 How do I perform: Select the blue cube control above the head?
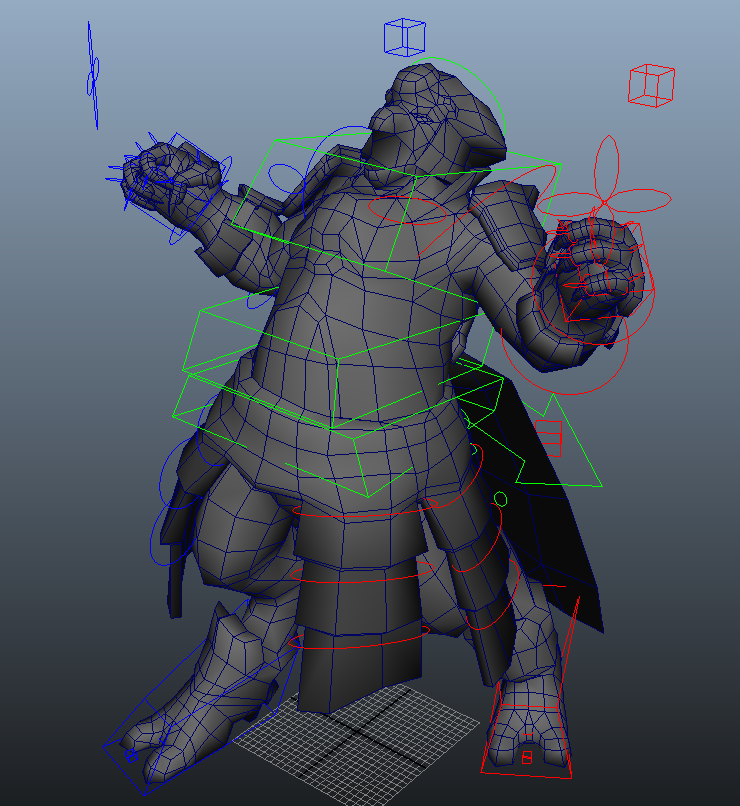point(404,37)
